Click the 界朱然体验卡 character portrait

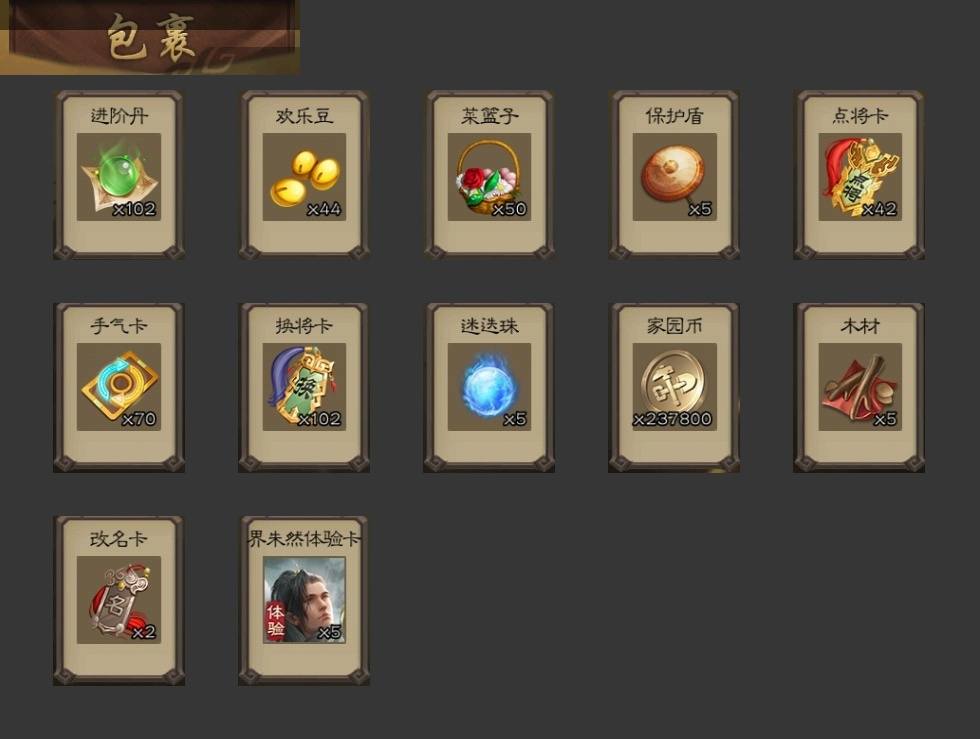coord(304,600)
